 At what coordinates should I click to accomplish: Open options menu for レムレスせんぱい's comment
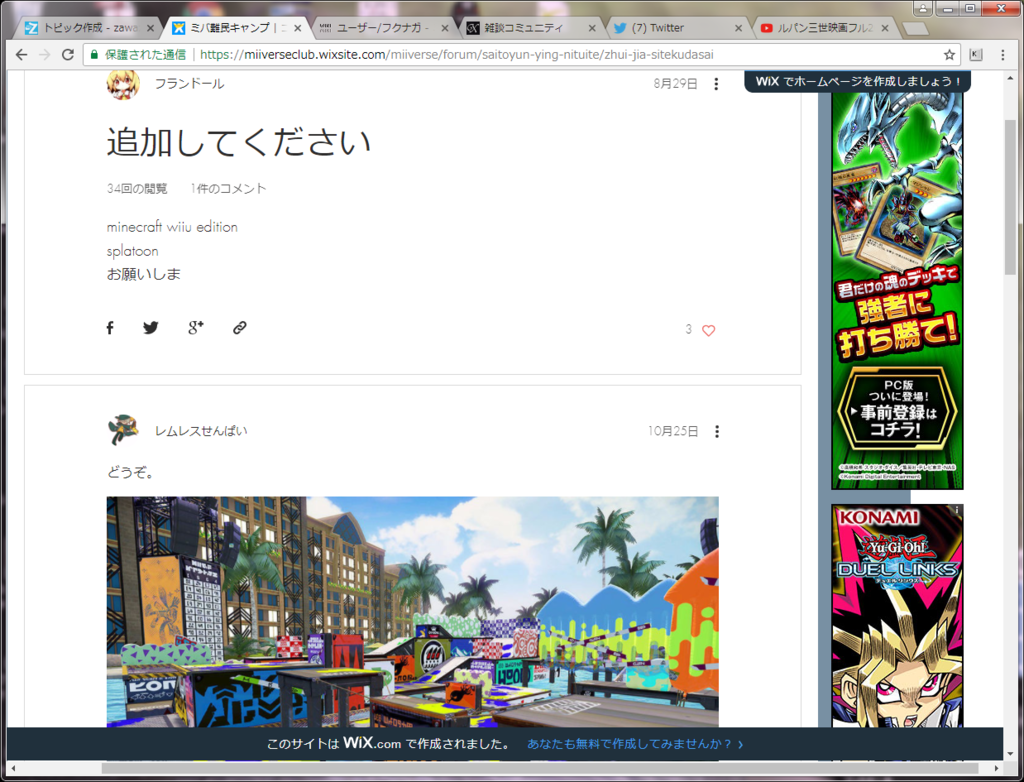click(717, 431)
